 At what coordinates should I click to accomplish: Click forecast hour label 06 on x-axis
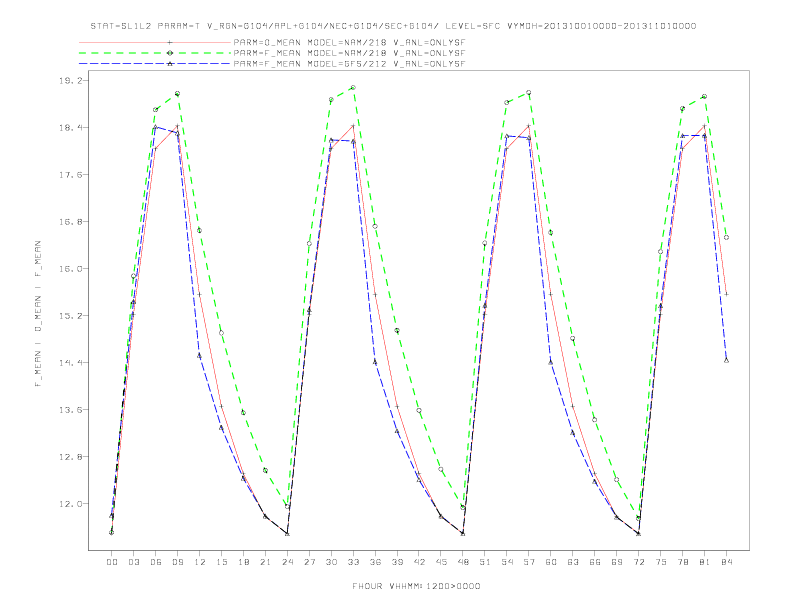[x=156, y=562]
